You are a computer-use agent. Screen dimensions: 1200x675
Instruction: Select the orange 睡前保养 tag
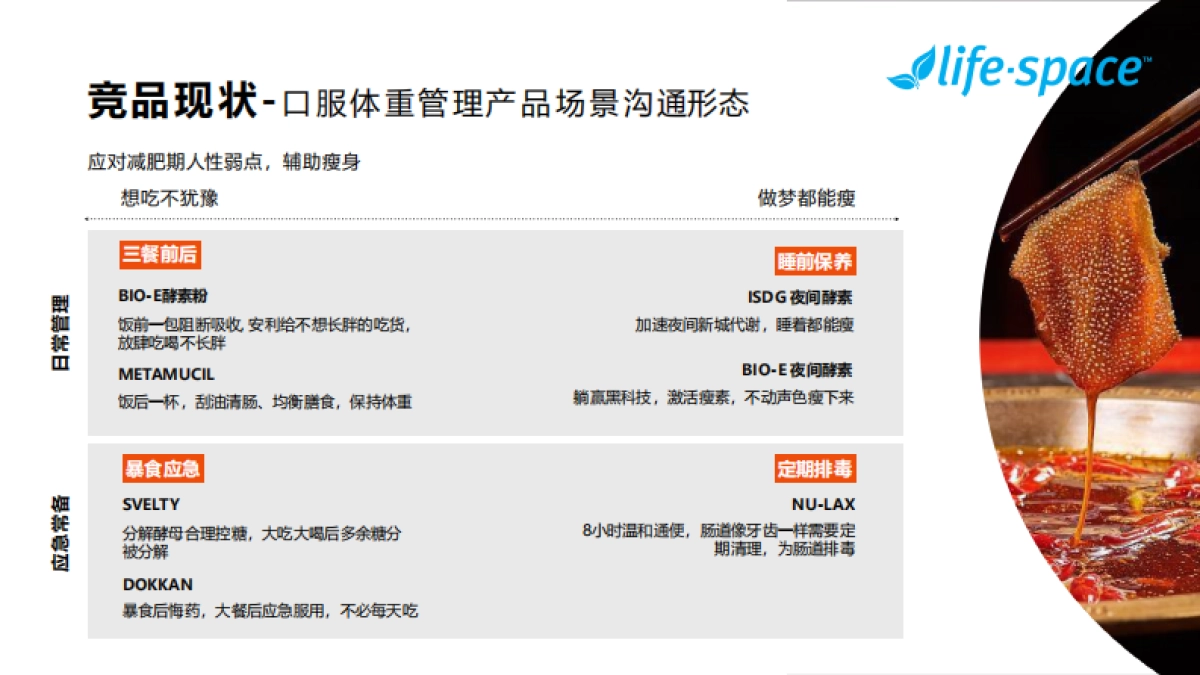[815, 261]
